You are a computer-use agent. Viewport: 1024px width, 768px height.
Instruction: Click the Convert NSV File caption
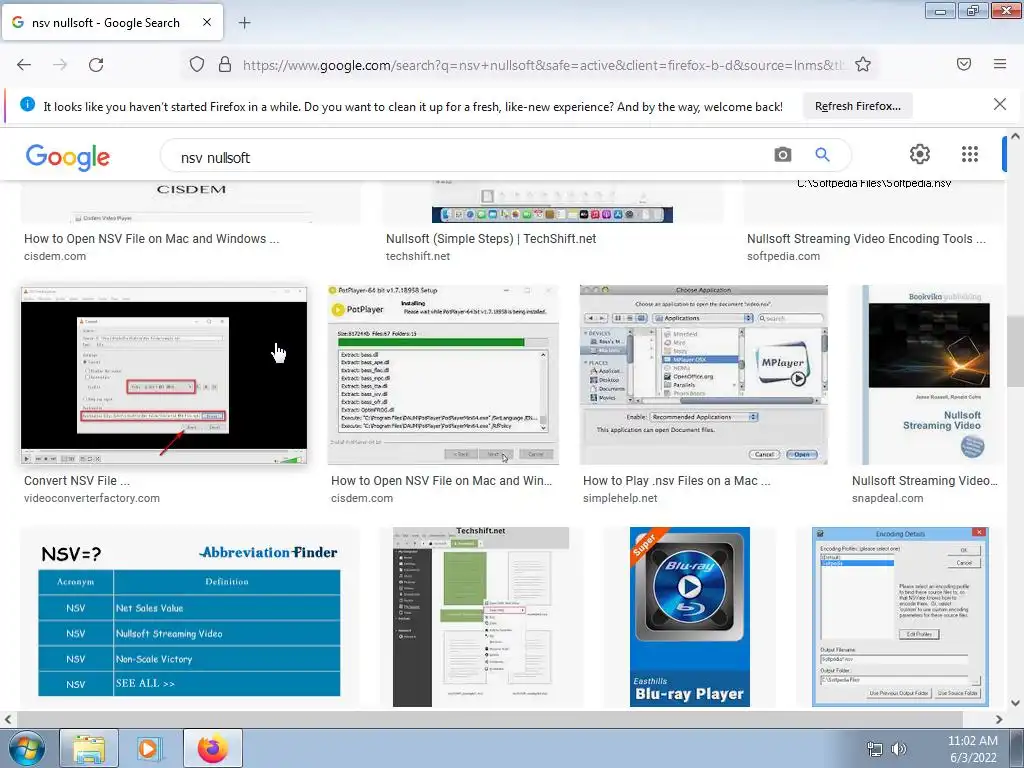click(77, 481)
